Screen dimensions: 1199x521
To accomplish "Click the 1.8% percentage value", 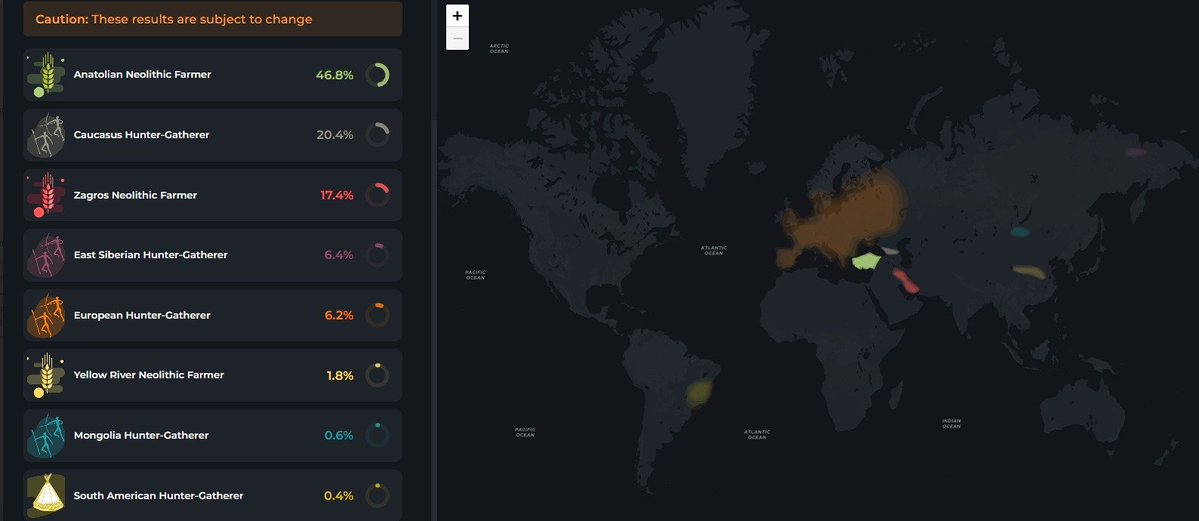I will point(340,375).
